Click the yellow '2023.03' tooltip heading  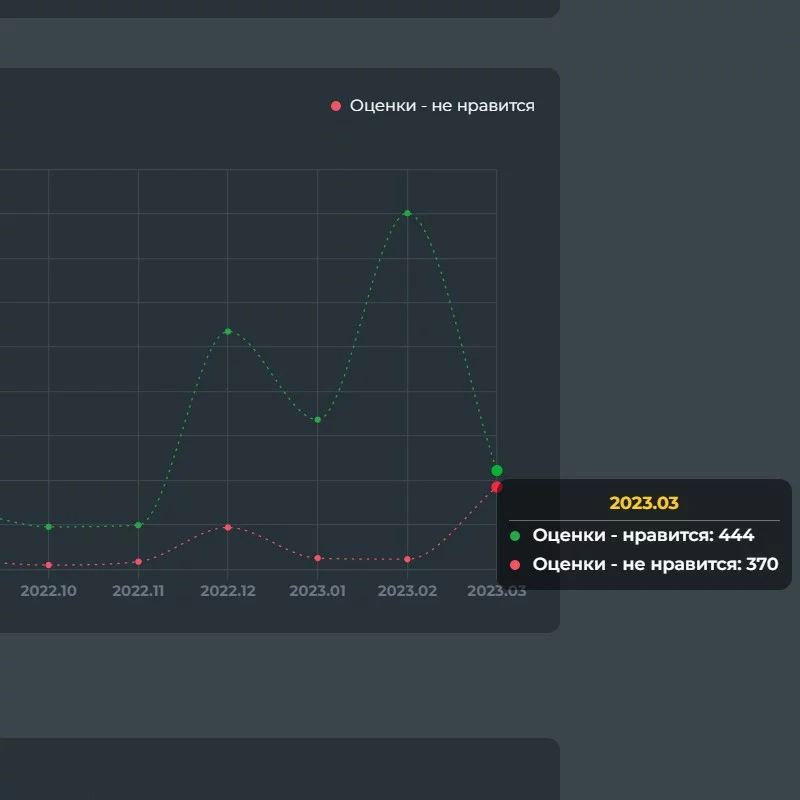click(x=644, y=503)
